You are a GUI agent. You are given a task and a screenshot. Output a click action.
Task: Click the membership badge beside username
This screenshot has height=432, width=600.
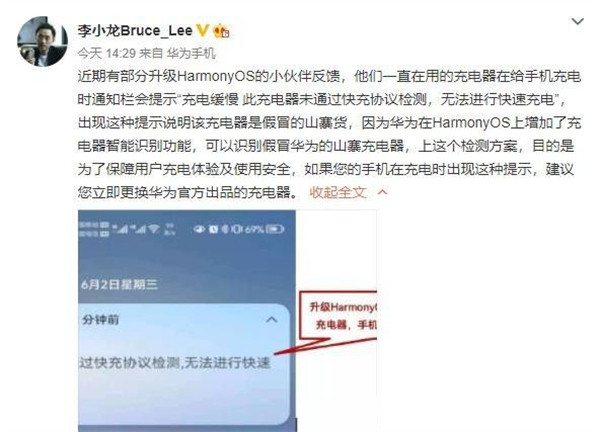point(221,31)
